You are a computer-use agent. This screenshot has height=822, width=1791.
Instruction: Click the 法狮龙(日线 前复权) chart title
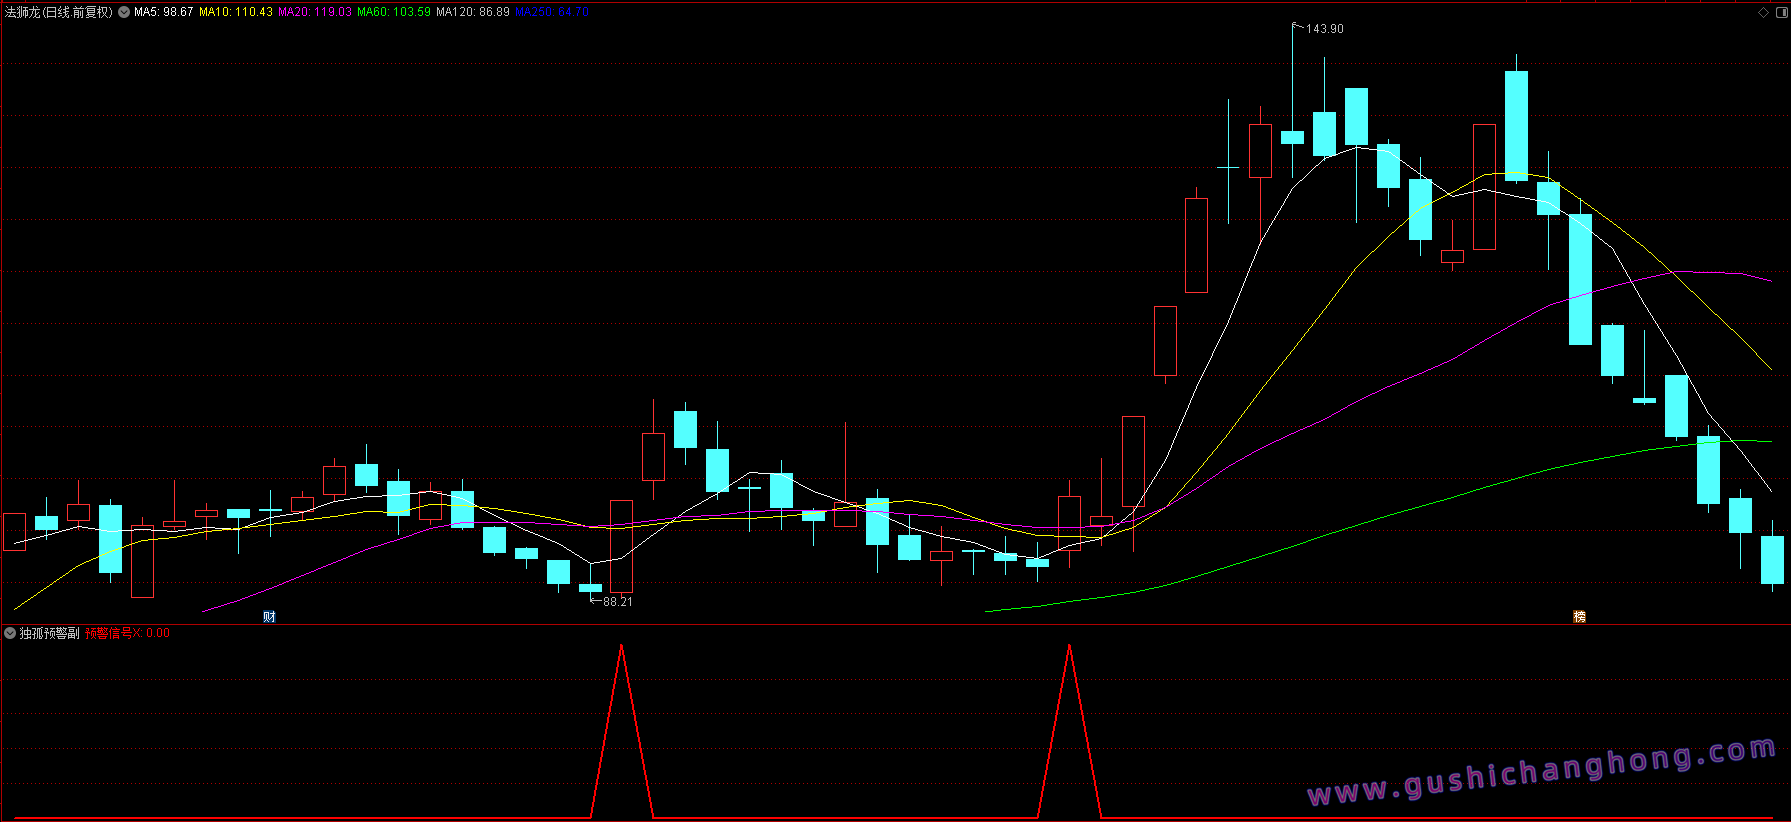tap(59, 12)
